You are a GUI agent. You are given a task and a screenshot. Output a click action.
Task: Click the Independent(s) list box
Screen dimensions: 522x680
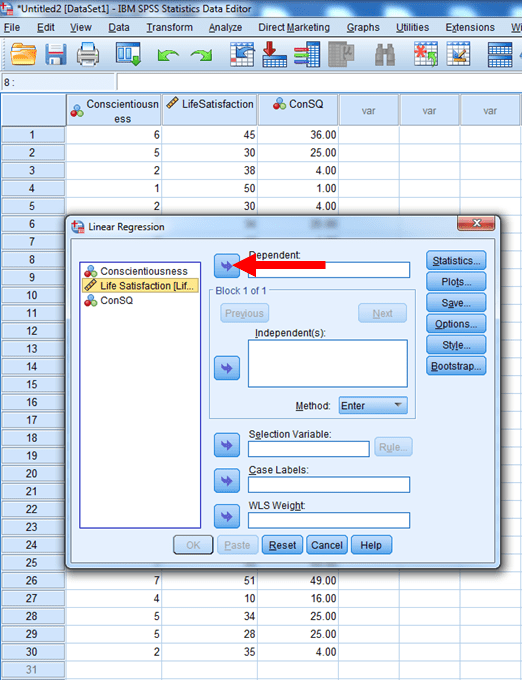pyautogui.click(x=328, y=363)
